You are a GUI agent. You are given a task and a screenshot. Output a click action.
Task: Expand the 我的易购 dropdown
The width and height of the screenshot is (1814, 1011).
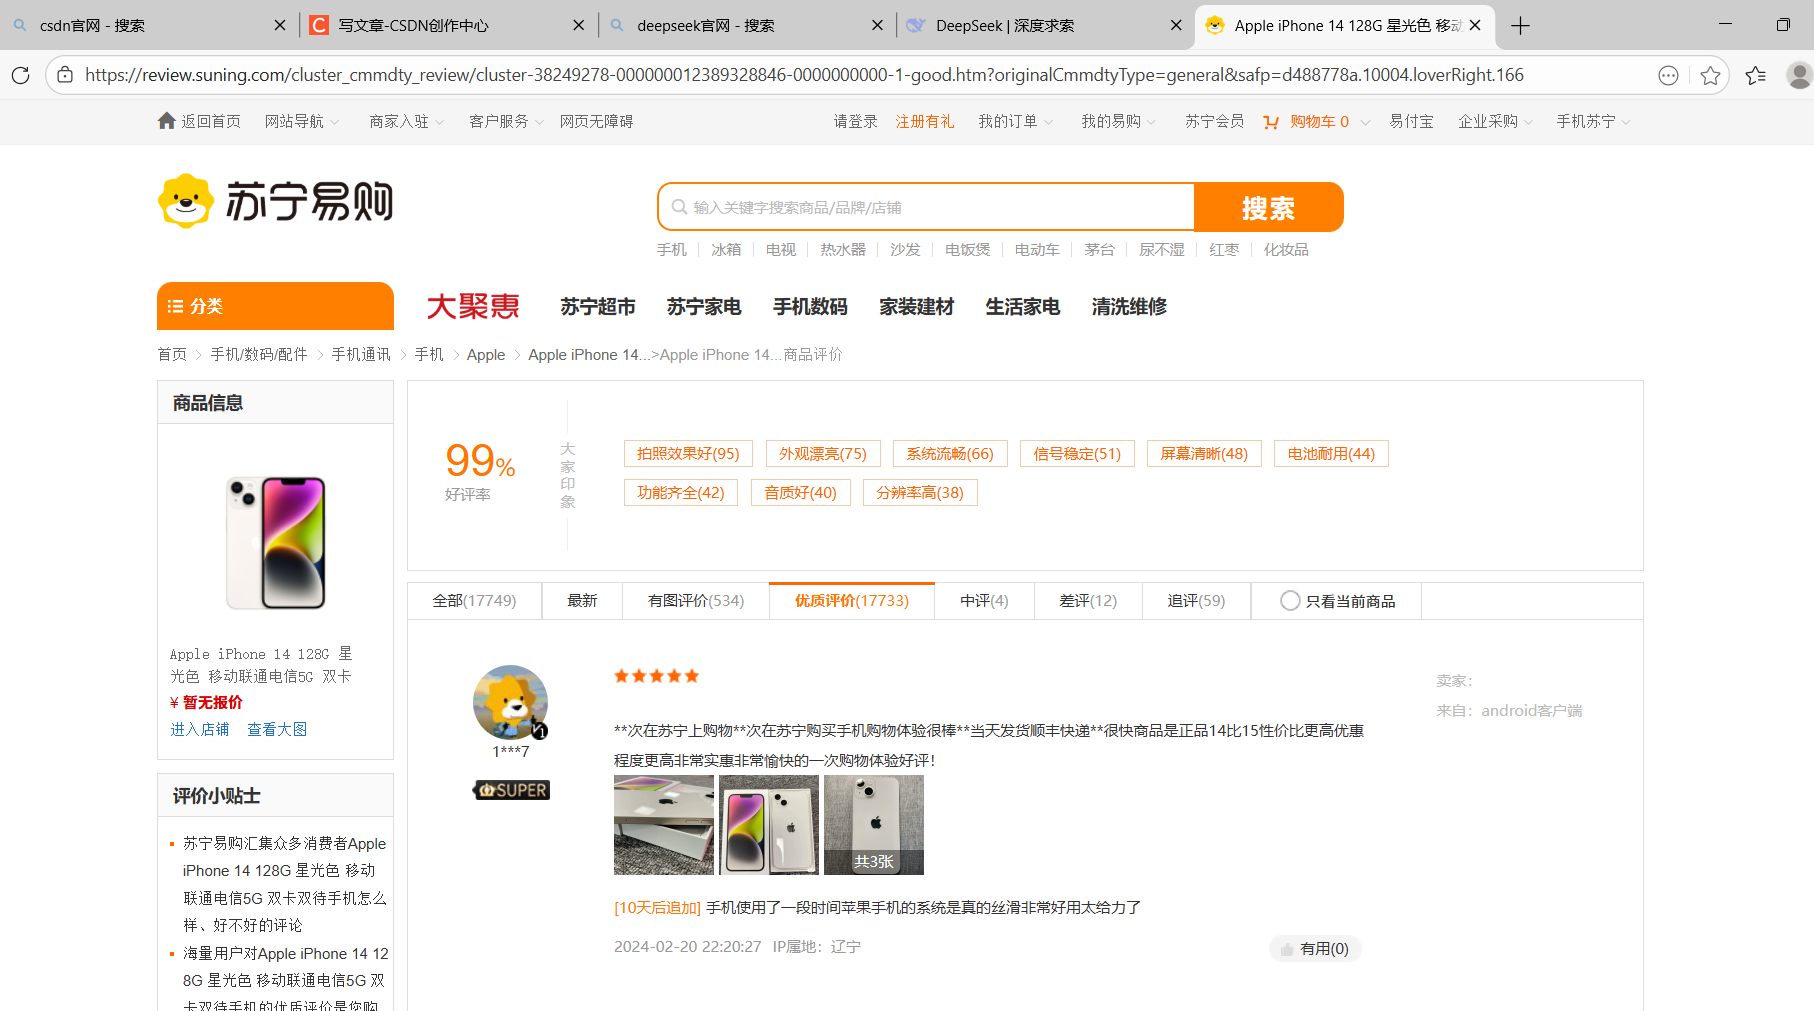(1119, 122)
